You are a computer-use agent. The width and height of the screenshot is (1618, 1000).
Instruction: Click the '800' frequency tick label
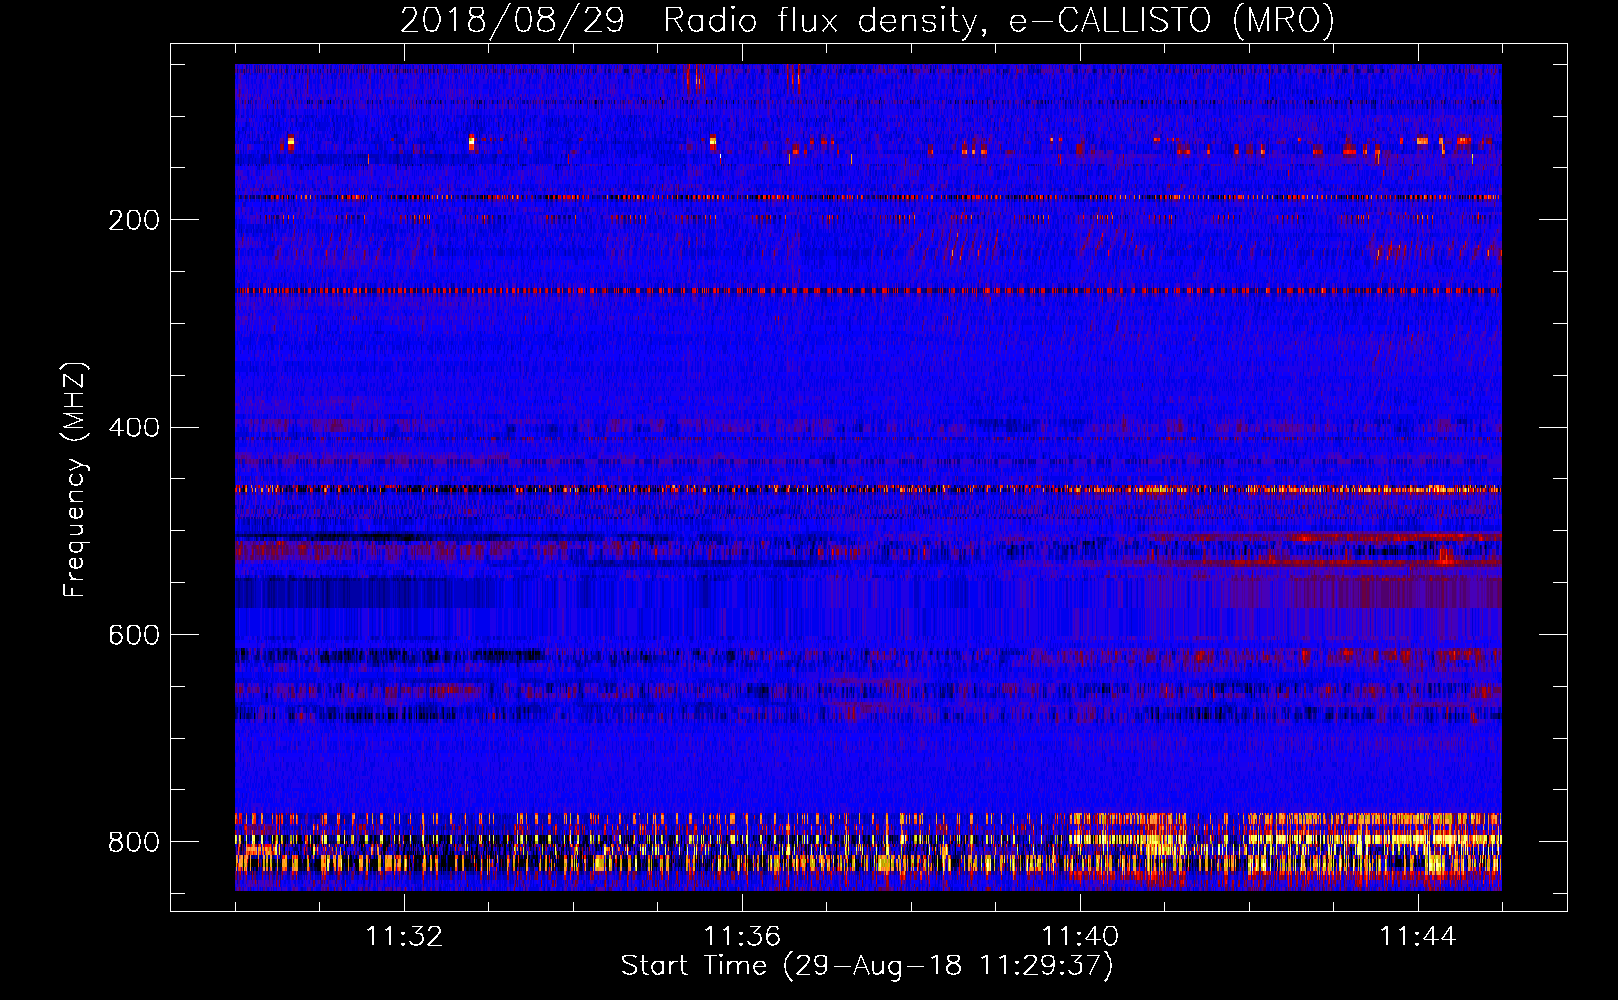tap(134, 842)
